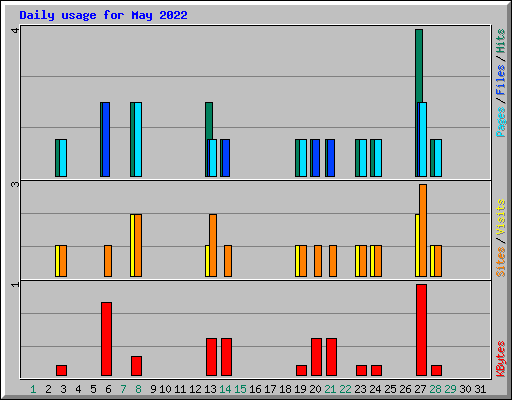Click the red KBytes bar for day 27
Screen dimensions: 512x400
(x=421, y=330)
